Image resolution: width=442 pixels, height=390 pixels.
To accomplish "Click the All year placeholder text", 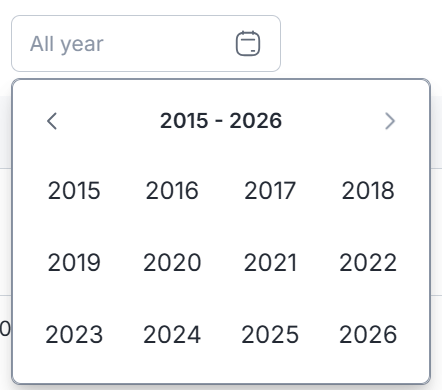I will (x=67, y=44).
